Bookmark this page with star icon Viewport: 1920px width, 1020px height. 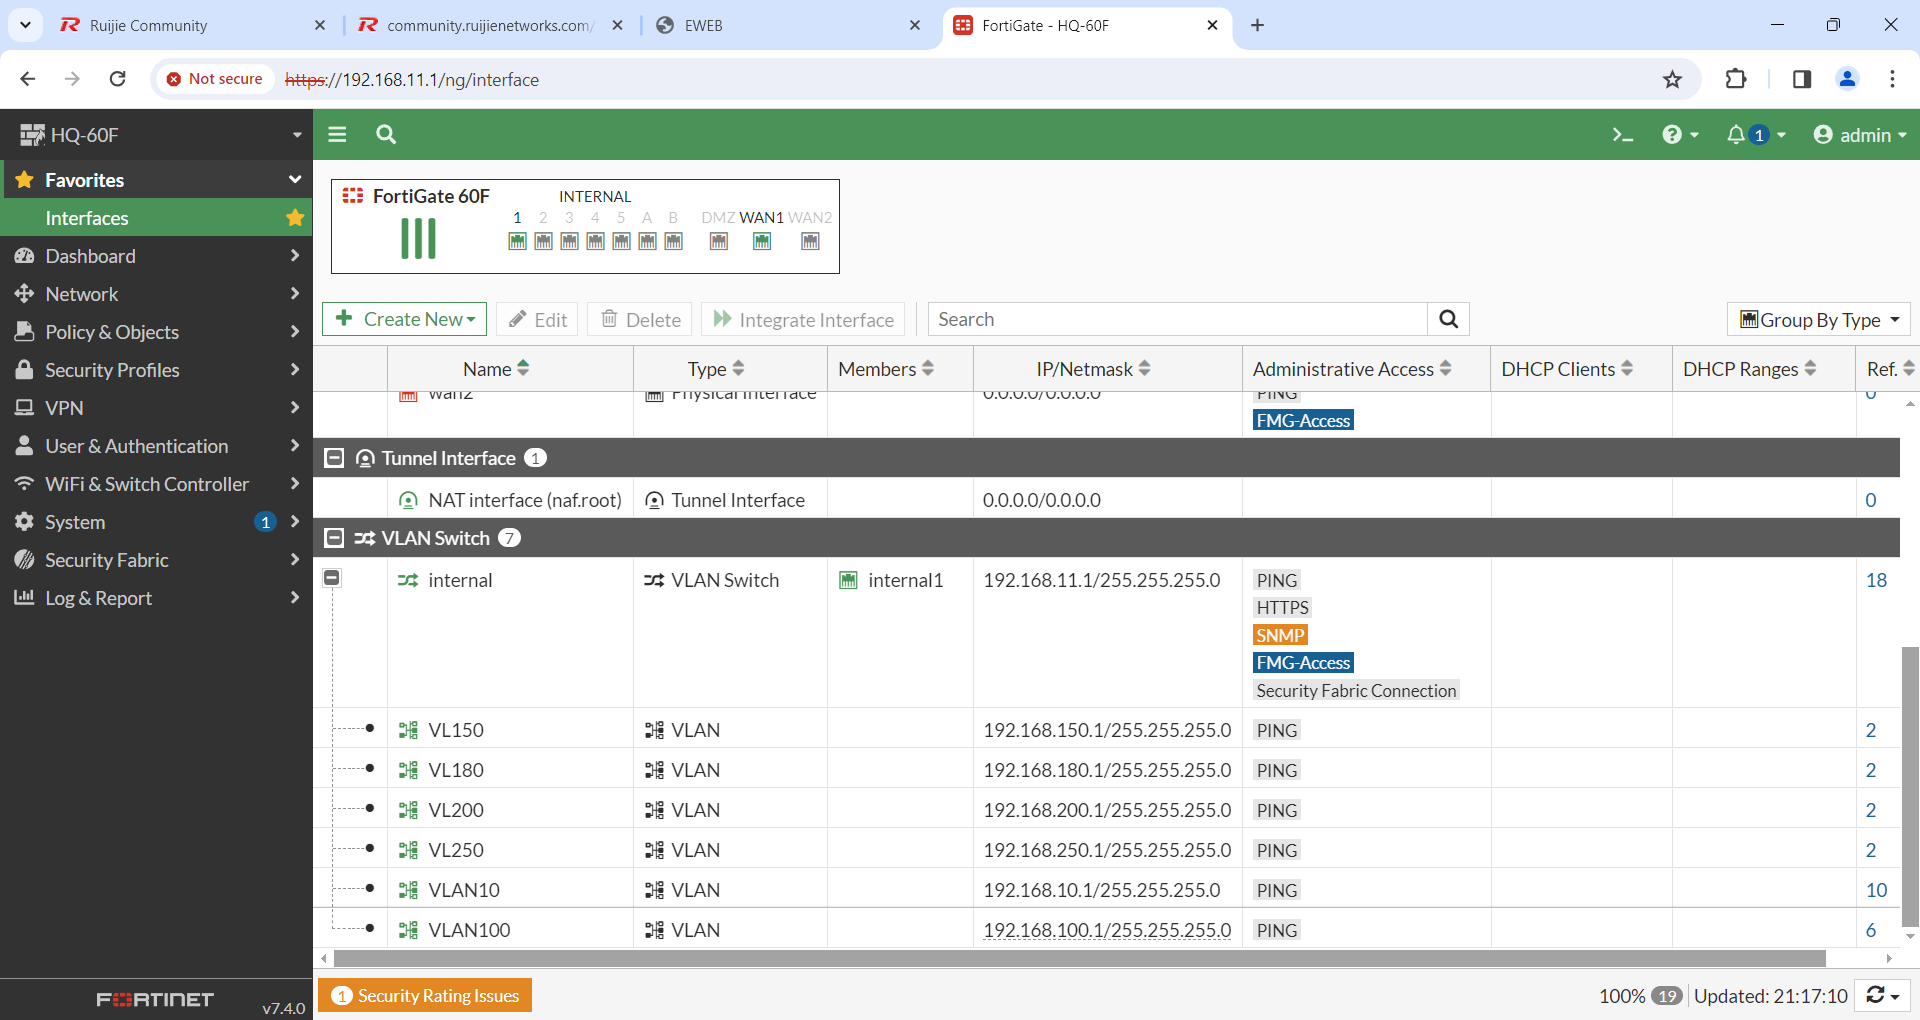(x=1672, y=79)
